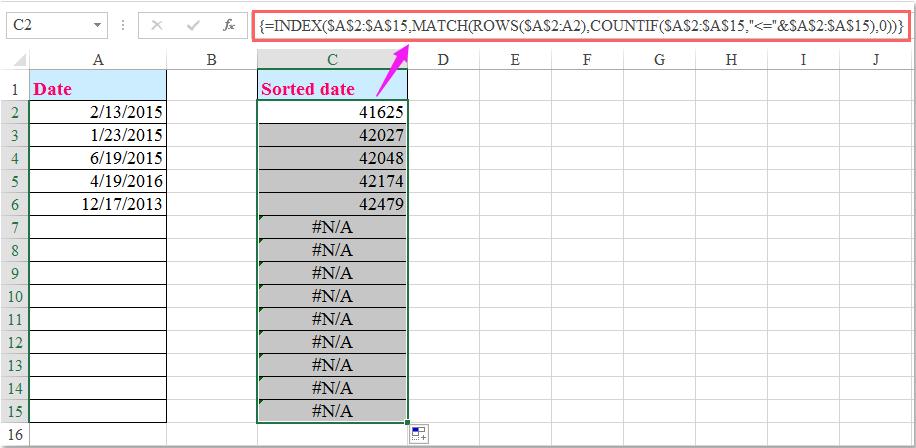Screen dimensions: 916x448
Task: Click the Insert Function fx icon
Action: [x=228, y=25]
